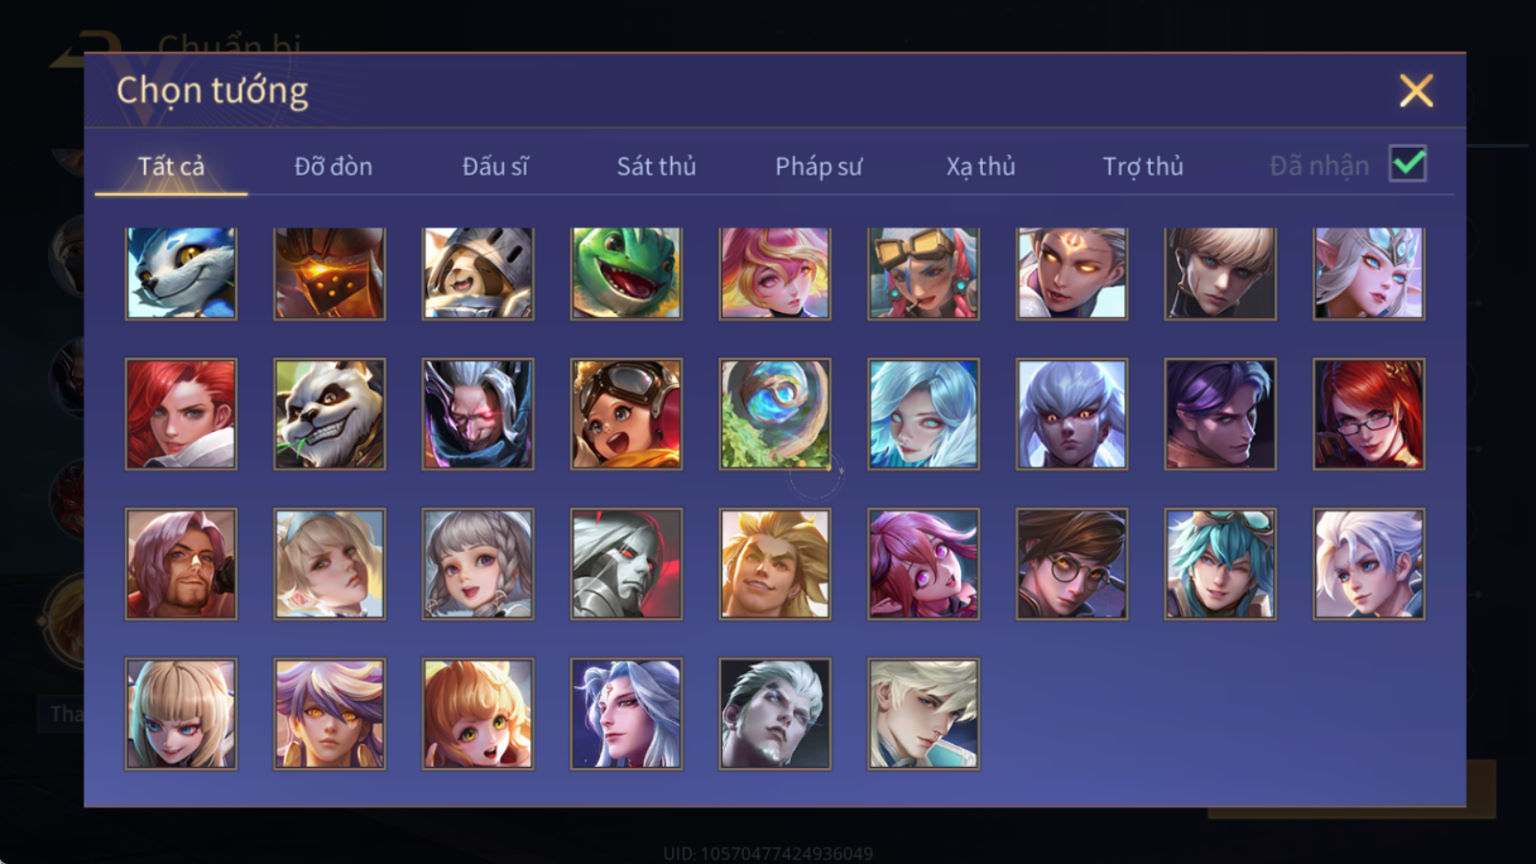This screenshot has height=864, width=1536.
Task: Switch to the Đỡ đòn tab
Action: pyautogui.click(x=333, y=166)
